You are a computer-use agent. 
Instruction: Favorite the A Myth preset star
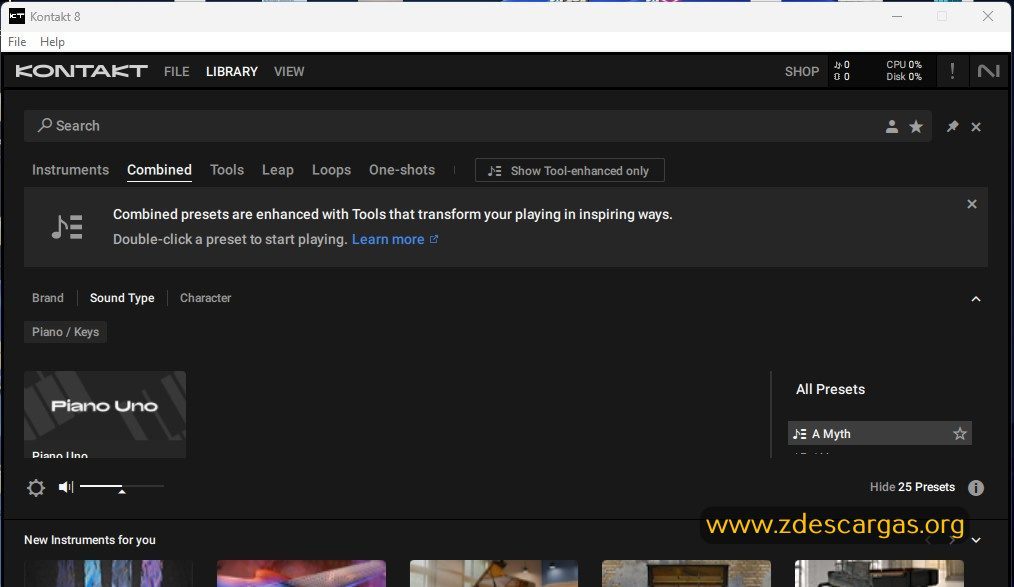pos(960,434)
